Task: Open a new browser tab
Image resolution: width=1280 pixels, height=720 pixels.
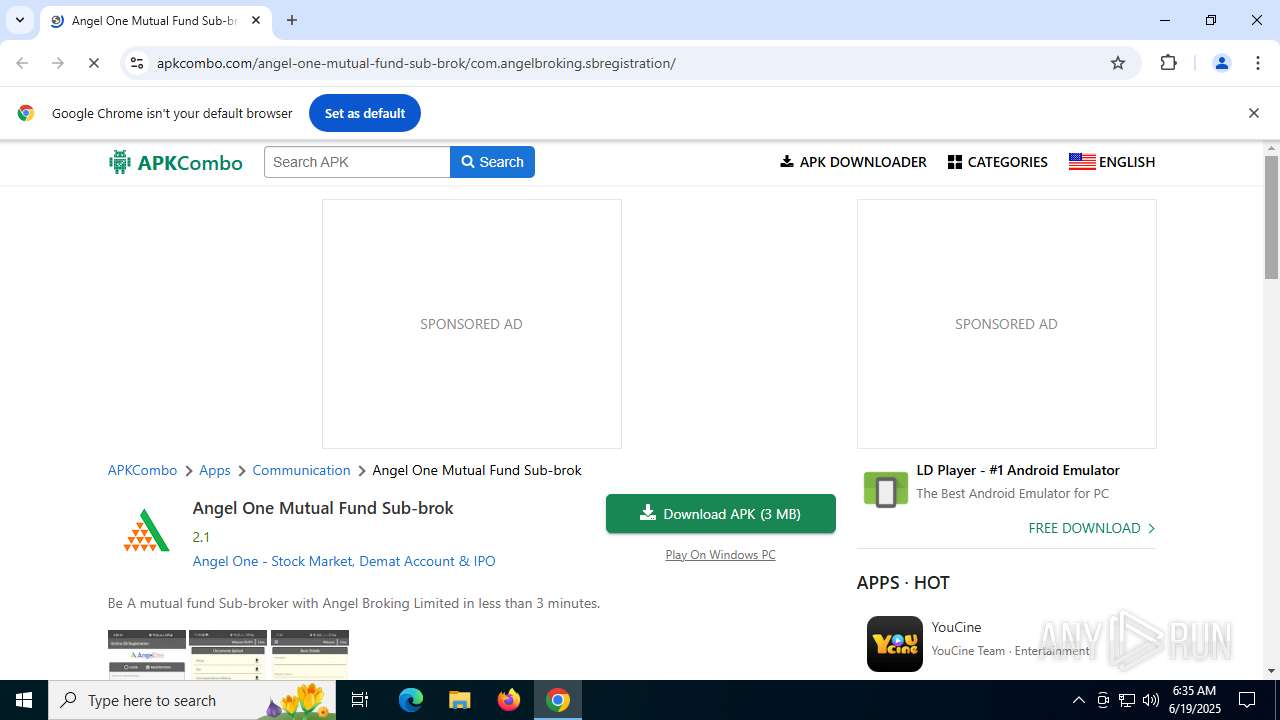Action: point(292,20)
